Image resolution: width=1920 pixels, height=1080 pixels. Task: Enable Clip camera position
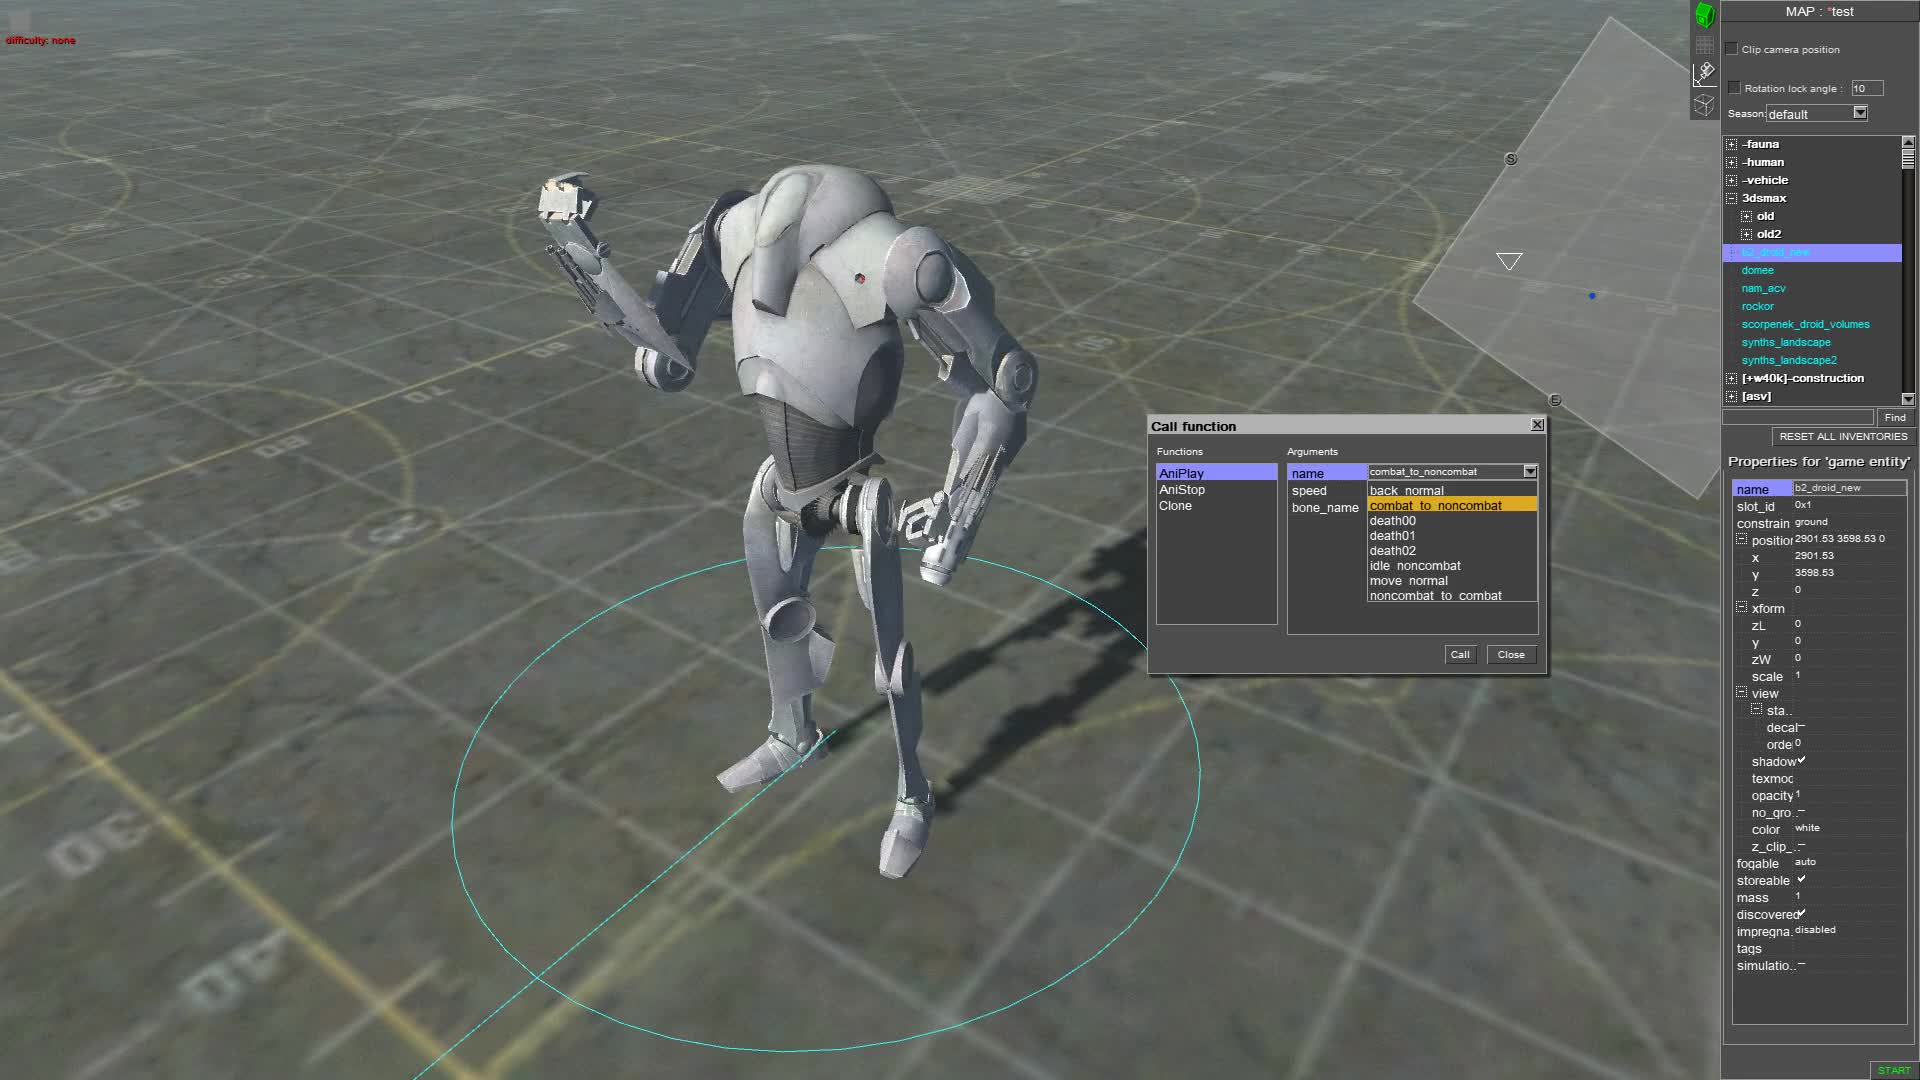point(1732,48)
